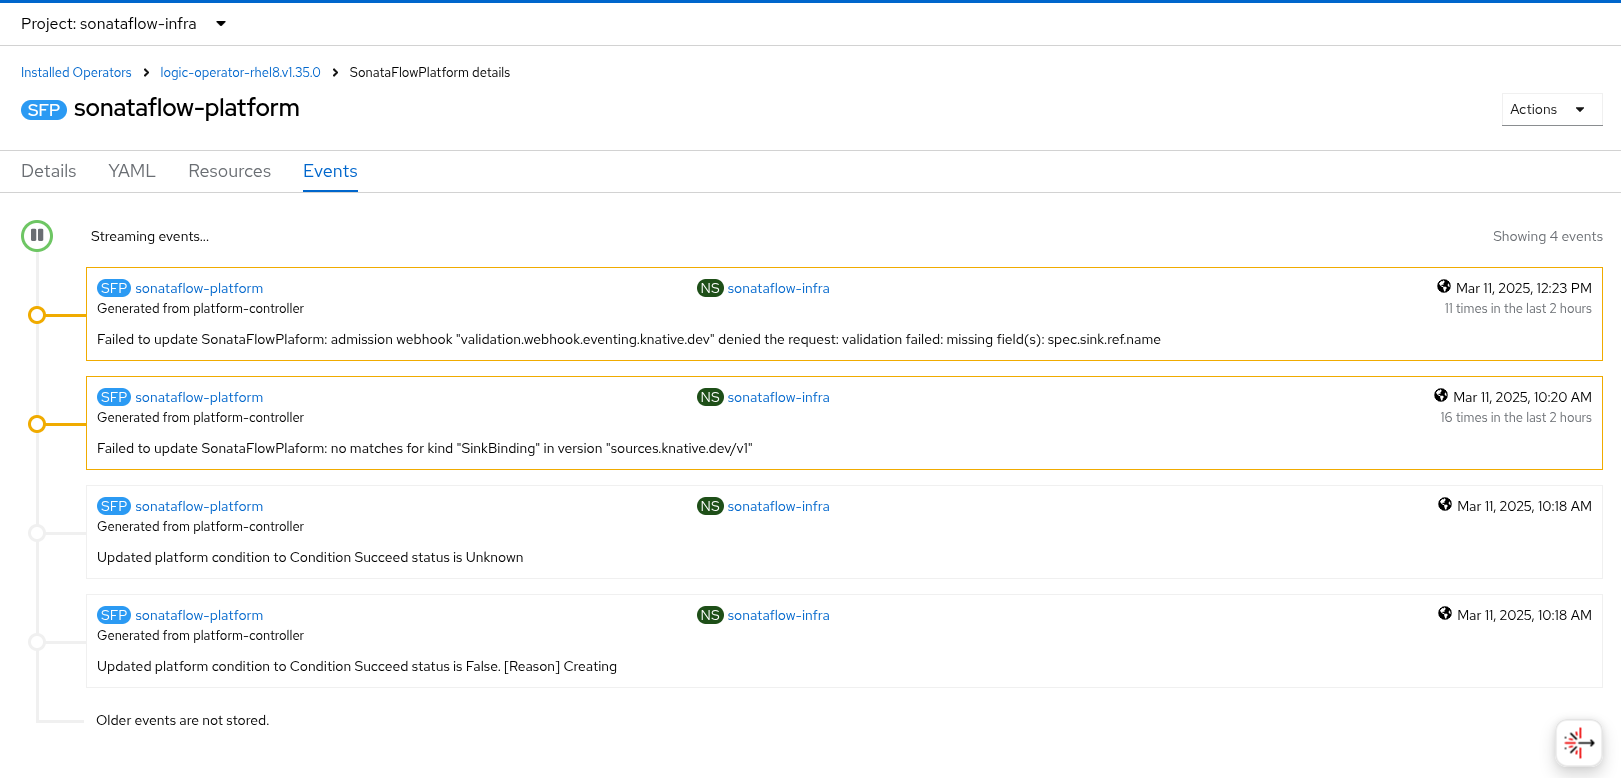Open sonataflow-infra namespace link in first event

pyautogui.click(x=778, y=288)
